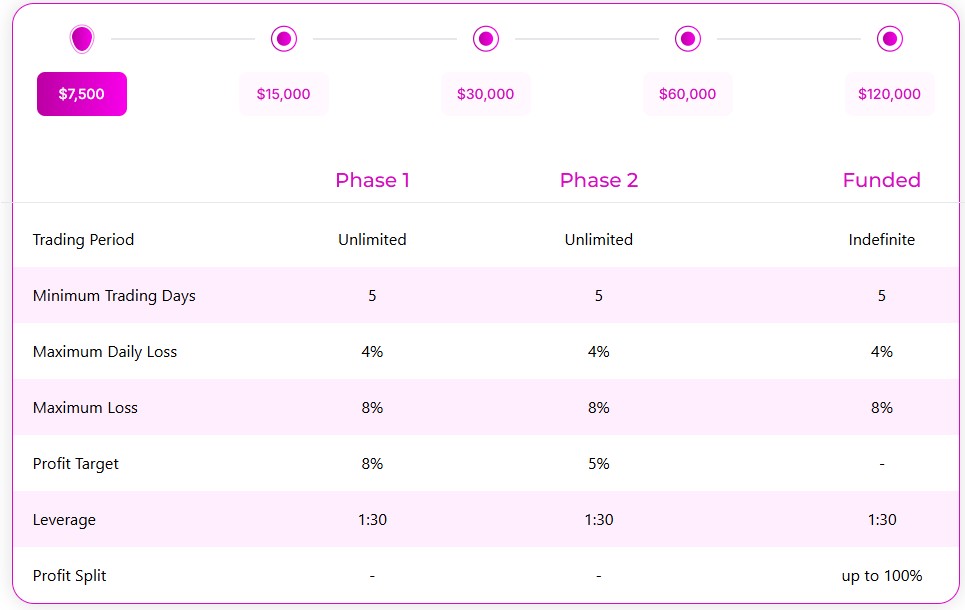Click the Profit Target row label
The height and width of the screenshot is (610, 965).
[x=76, y=464]
